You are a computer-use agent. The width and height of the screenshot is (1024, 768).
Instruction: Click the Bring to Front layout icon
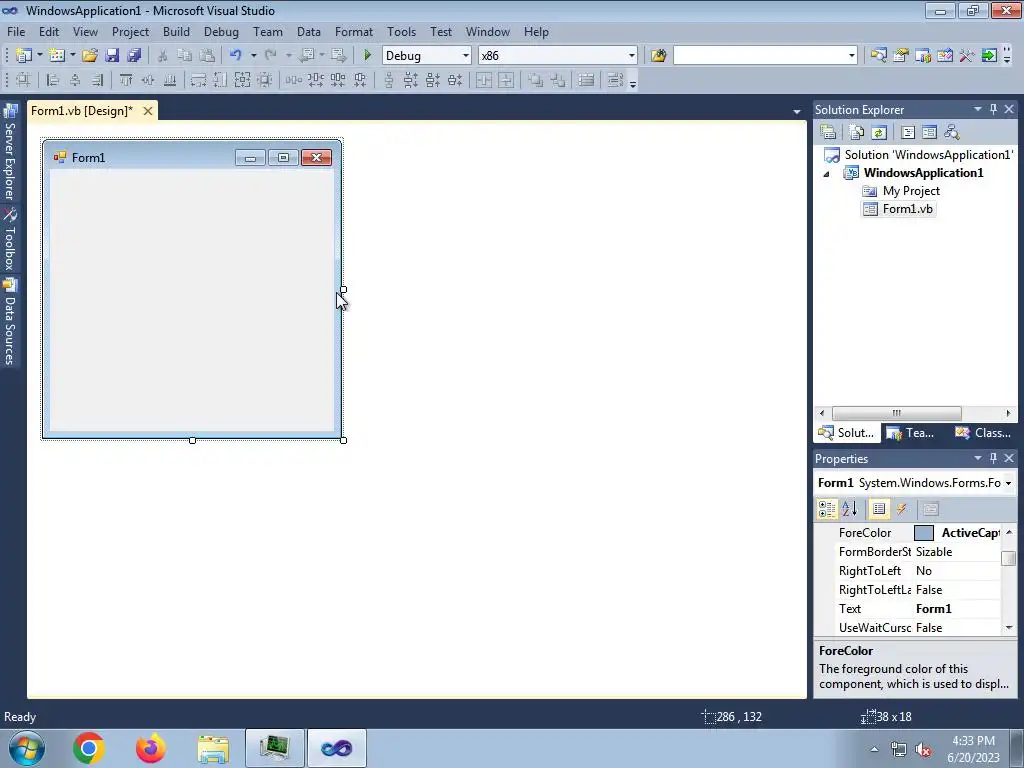click(x=536, y=80)
